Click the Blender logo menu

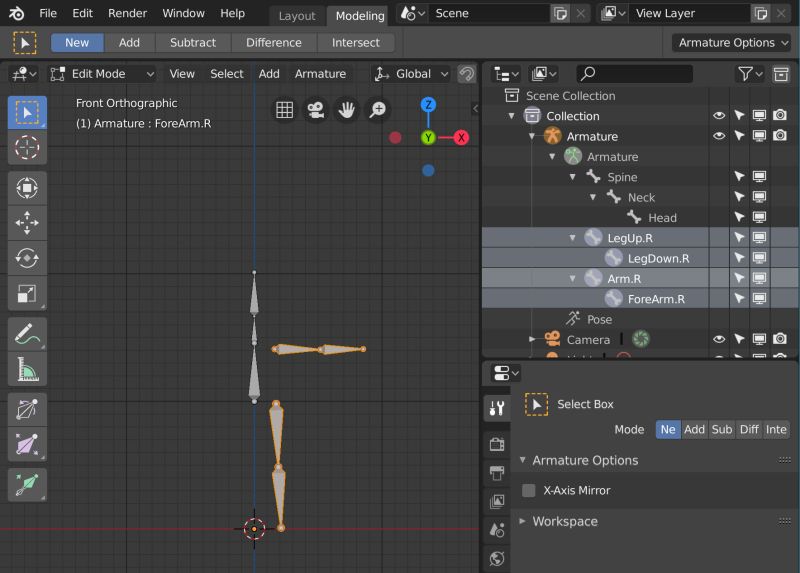(16, 13)
